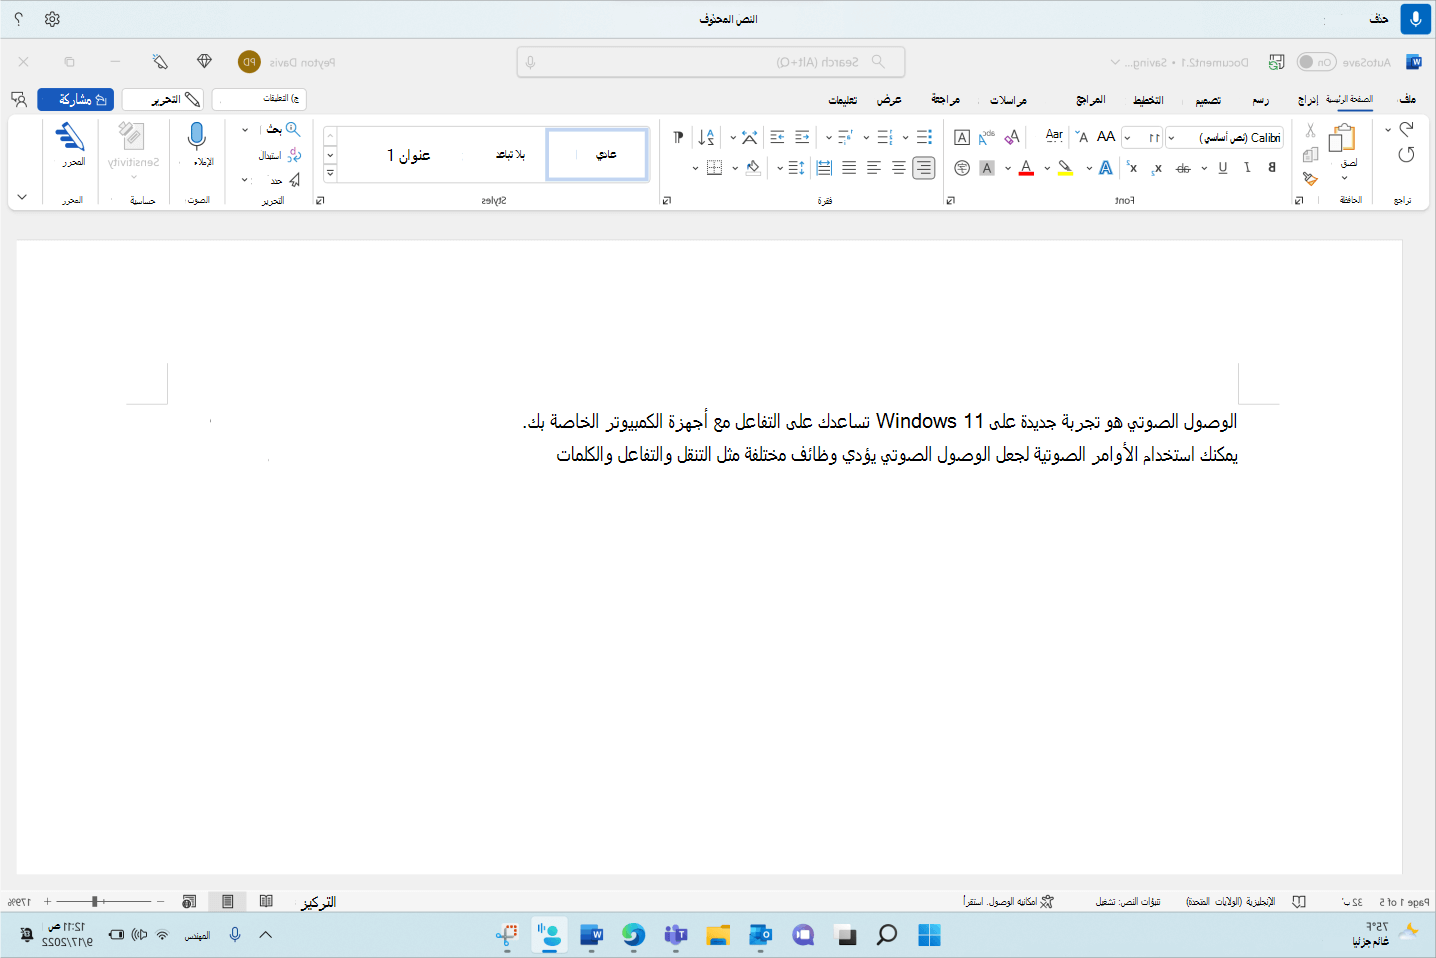
Task: Open the font color dropdown arrow
Action: (x=1008, y=168)
